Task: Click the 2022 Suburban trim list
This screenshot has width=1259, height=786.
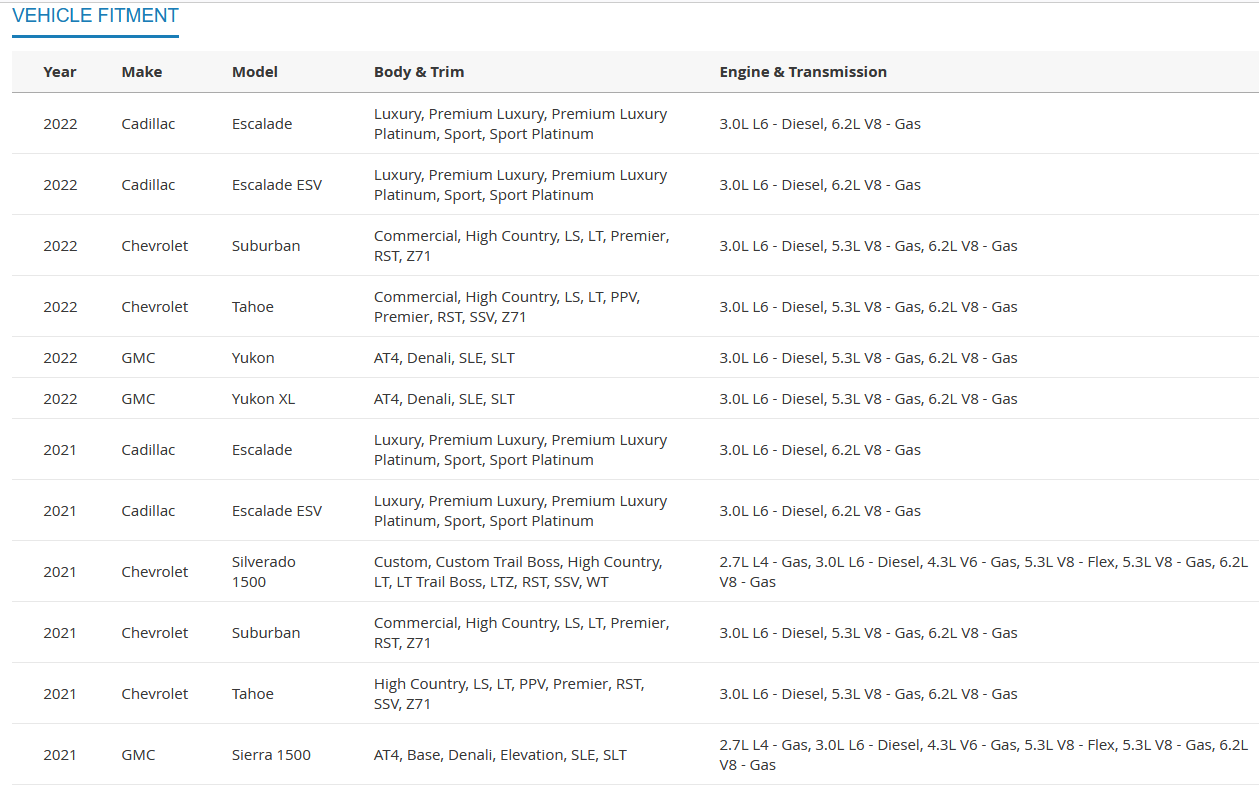Action: pyautogui.click(x=522, y=246)
